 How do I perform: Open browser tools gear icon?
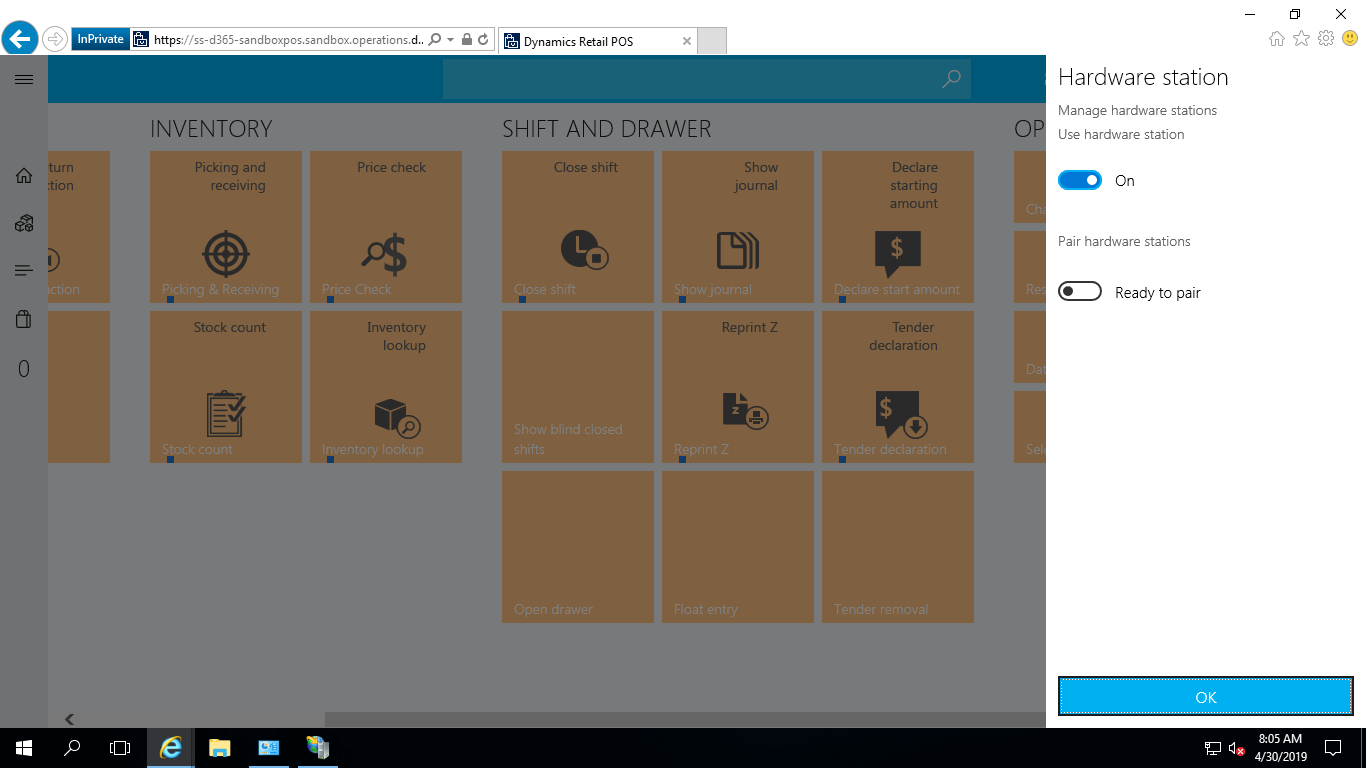point(1326,38)
